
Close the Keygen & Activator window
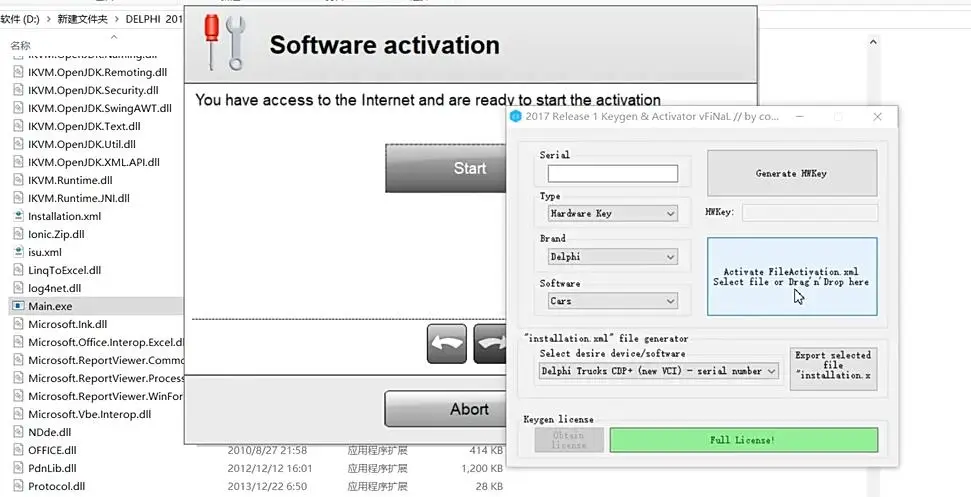click(877, 116)
